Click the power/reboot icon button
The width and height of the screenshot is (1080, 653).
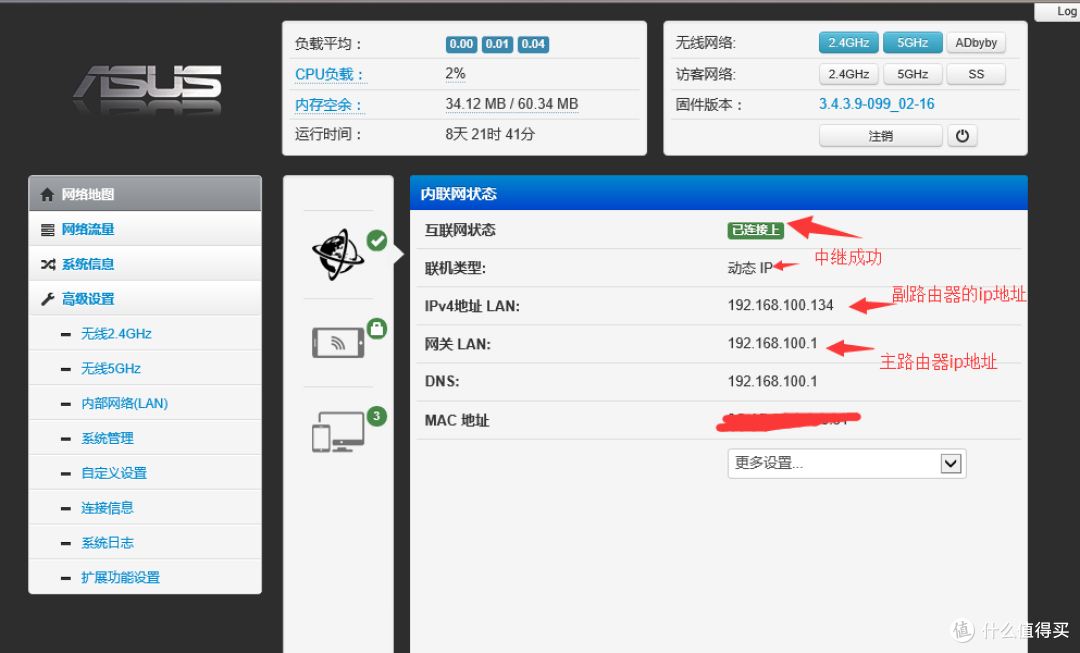click(962, 136)
